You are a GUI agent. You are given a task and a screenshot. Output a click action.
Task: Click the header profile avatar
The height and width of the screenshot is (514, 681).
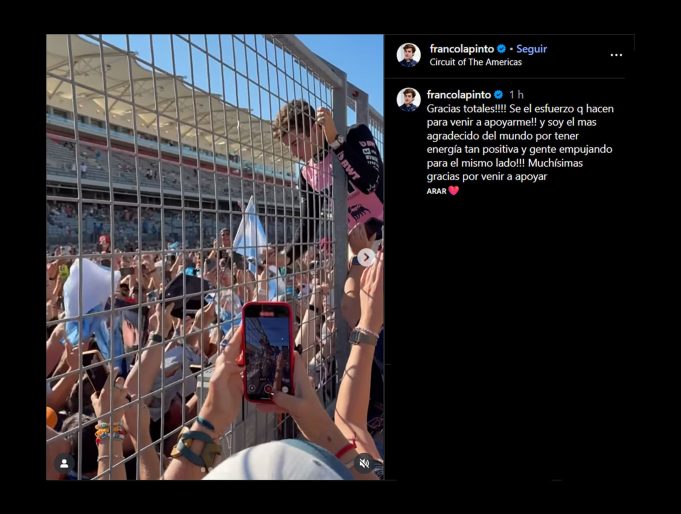point(409,55)
